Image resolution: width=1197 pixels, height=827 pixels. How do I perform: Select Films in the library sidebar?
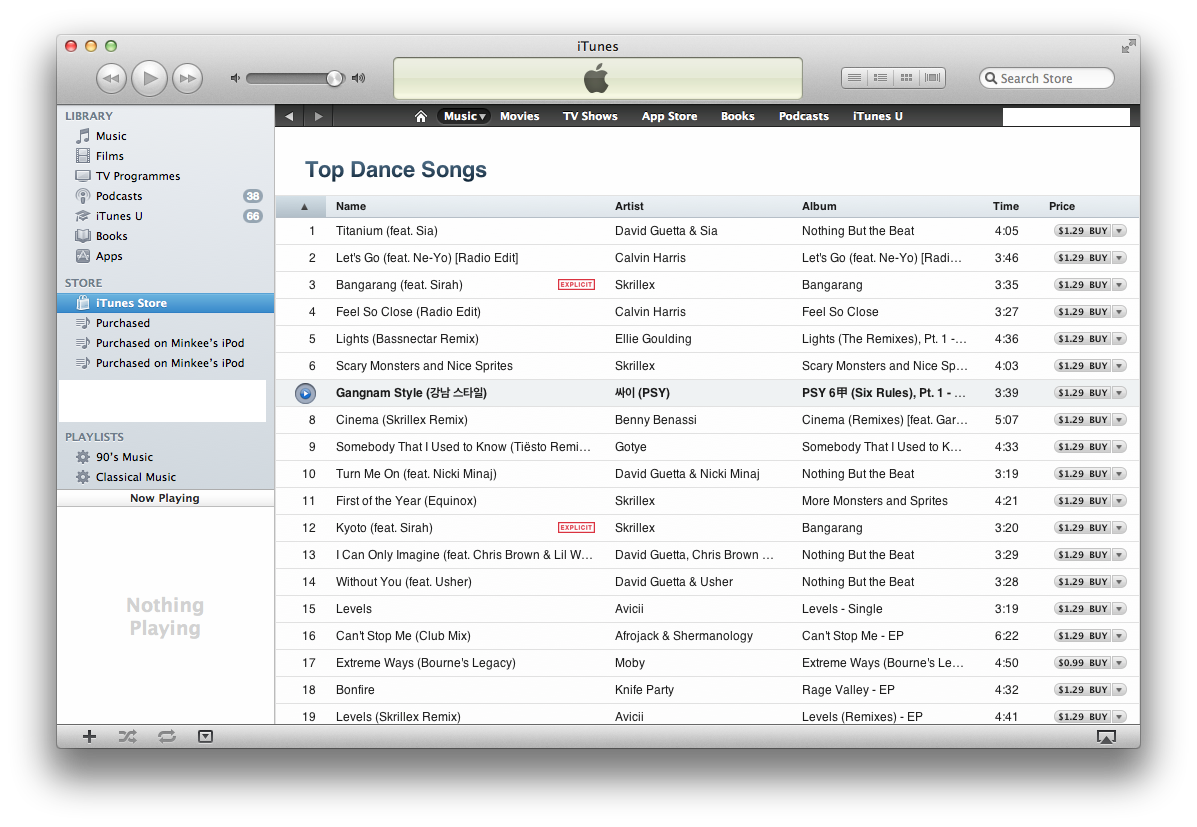click(x=166, y=156)
